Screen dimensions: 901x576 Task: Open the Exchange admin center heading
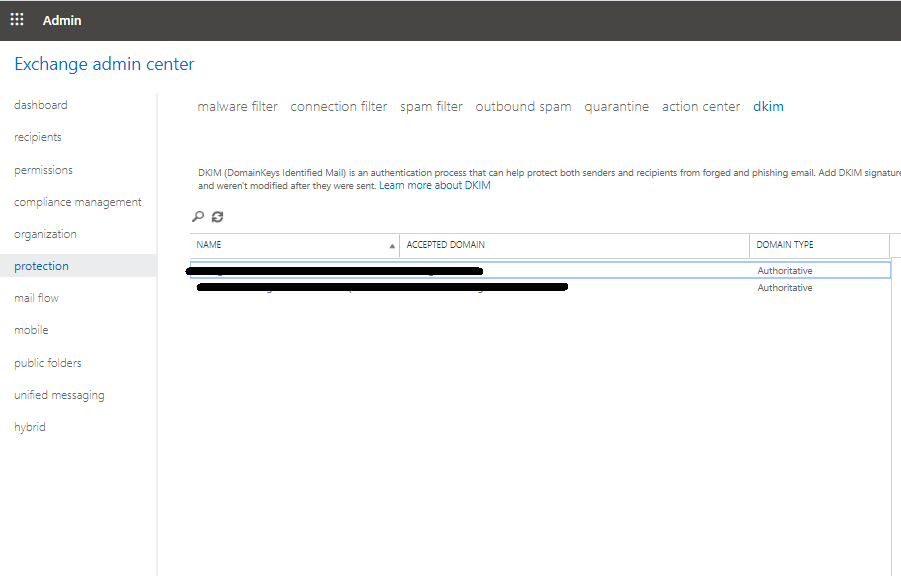[x=104, y=64]
